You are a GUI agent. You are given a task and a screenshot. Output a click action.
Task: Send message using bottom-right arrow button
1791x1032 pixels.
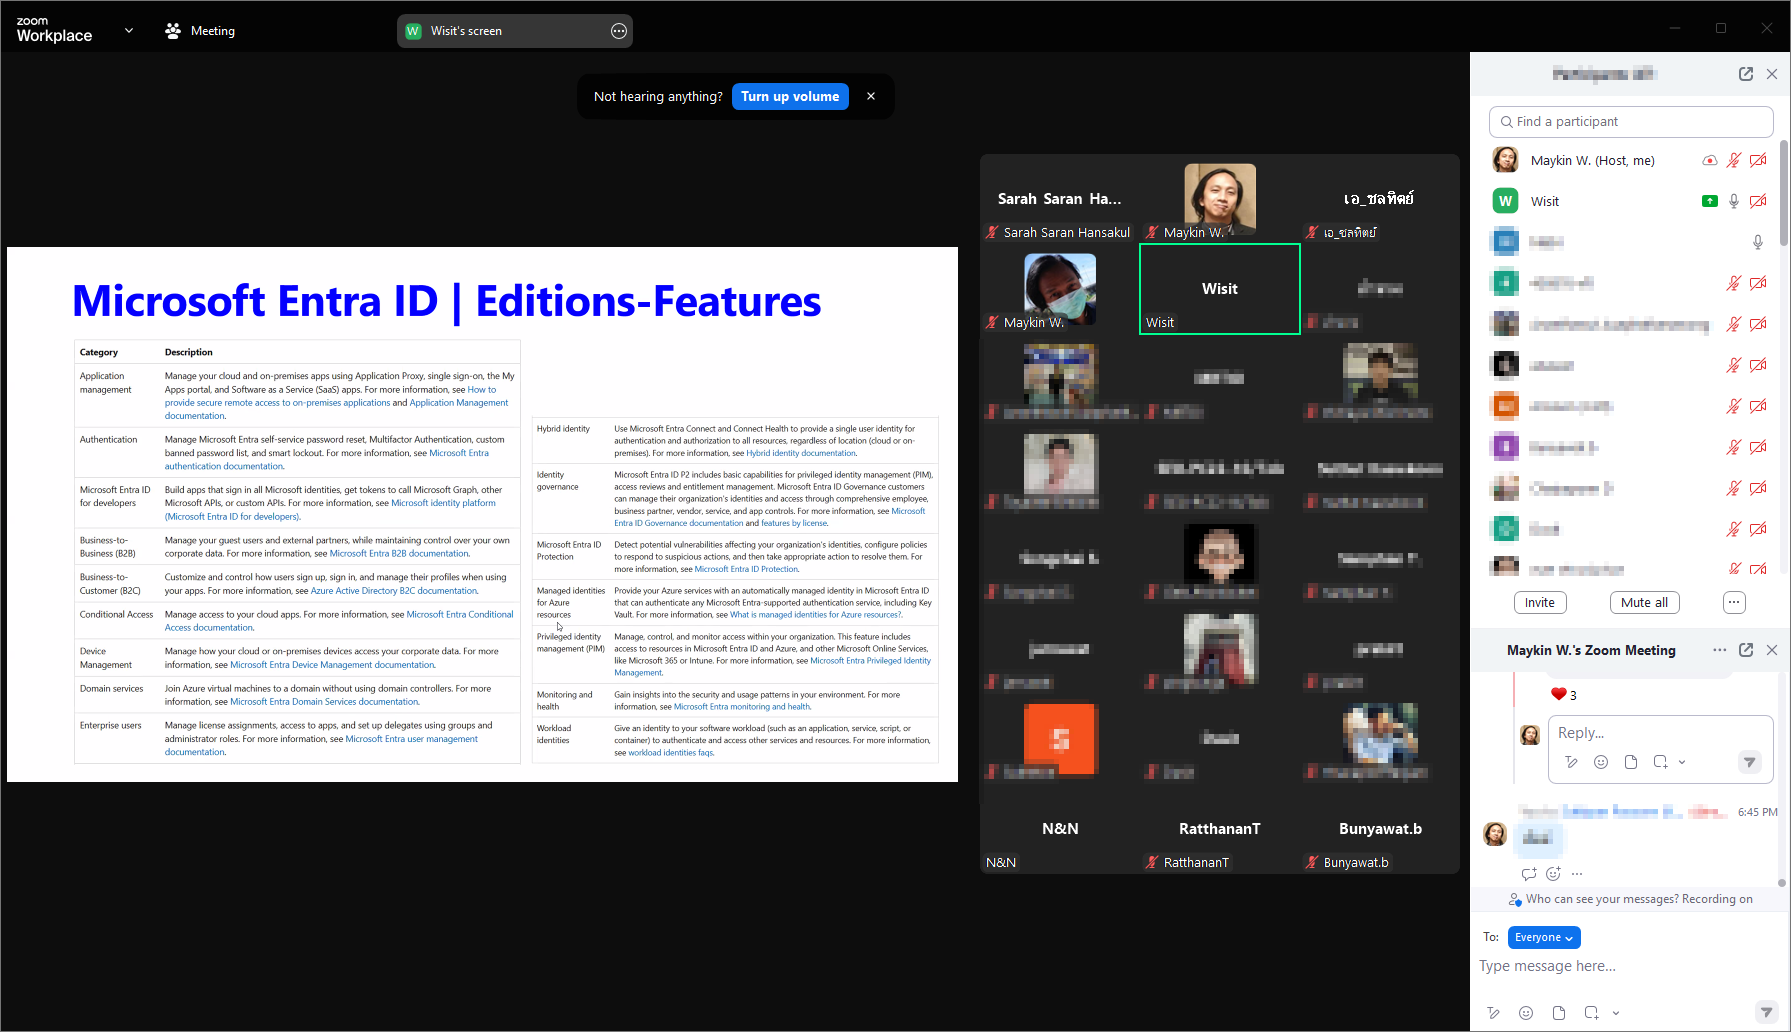click(1767, 1012)
